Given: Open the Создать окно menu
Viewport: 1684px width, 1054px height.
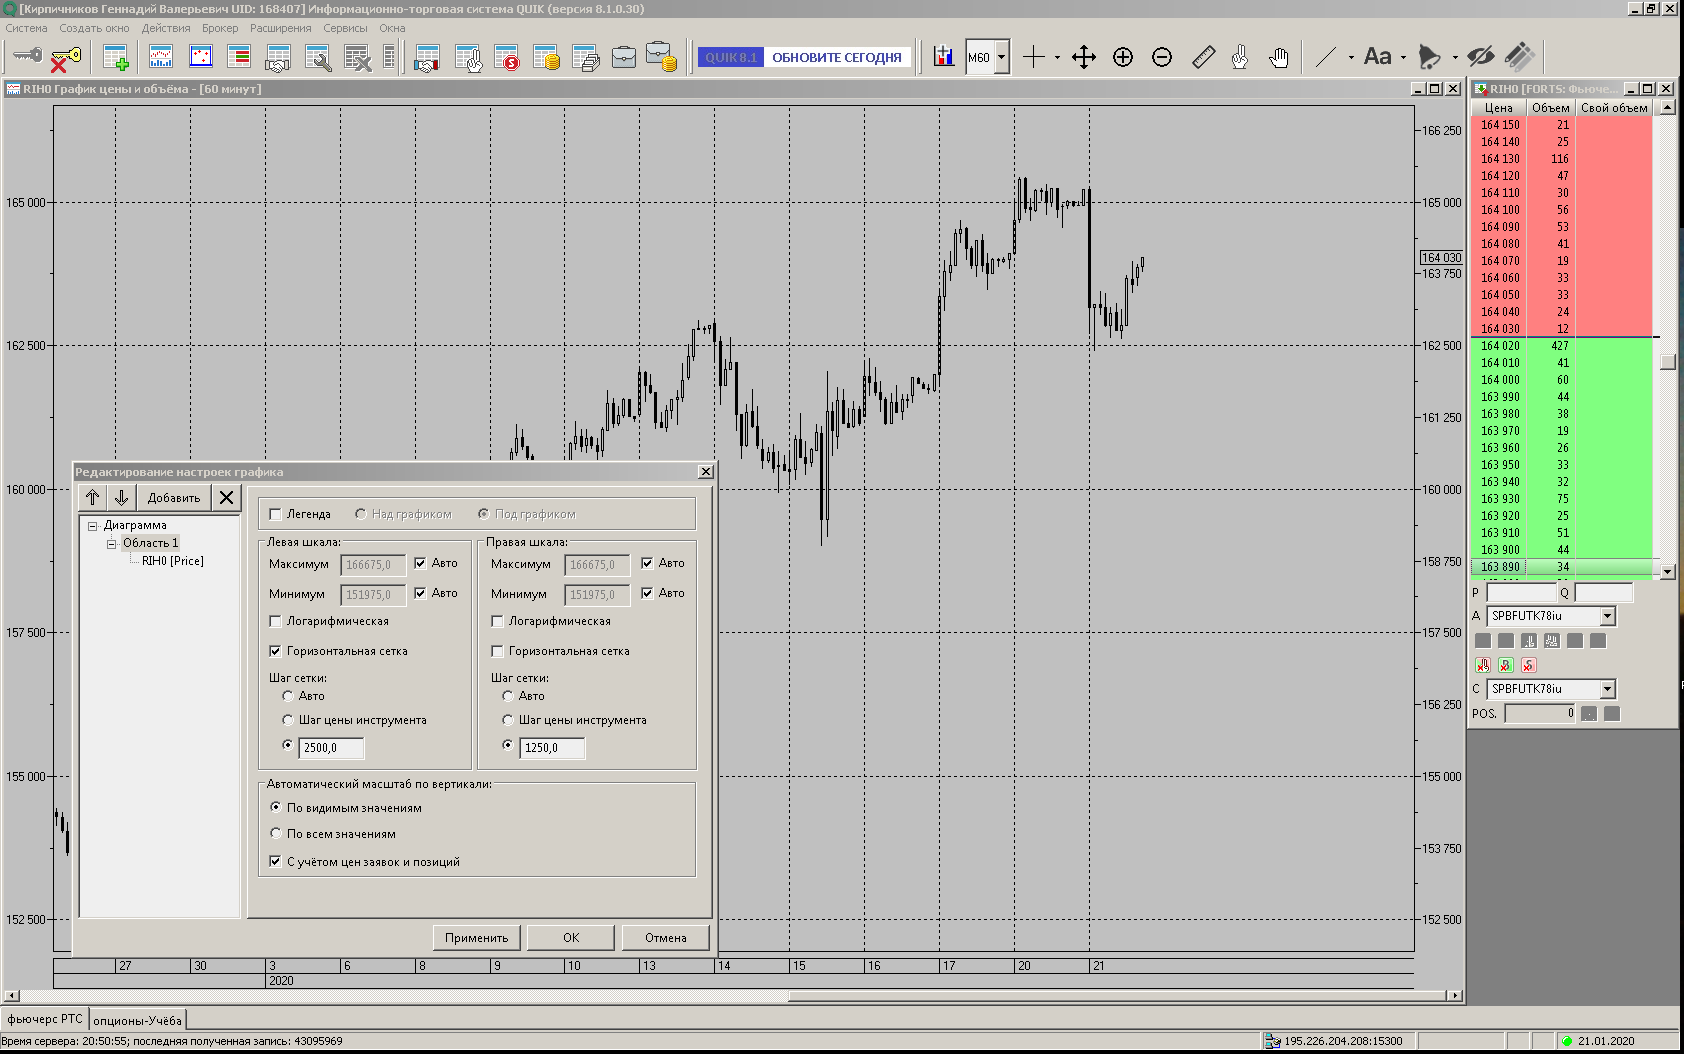Looking at the screenshot, I should point(94,28).
